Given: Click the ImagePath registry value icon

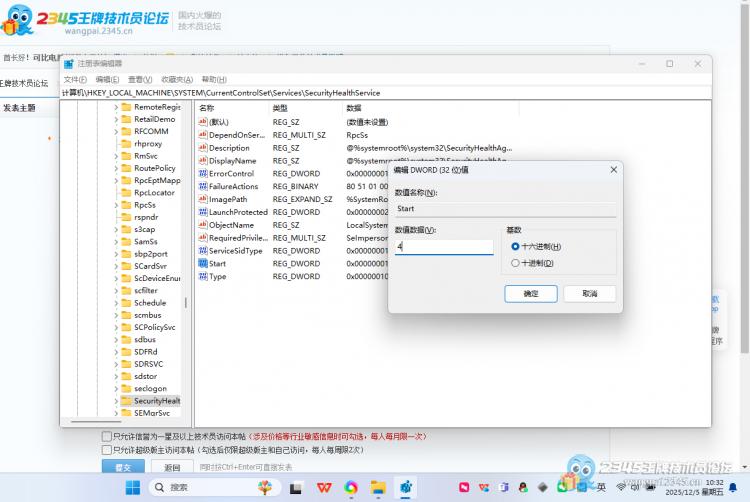Looking at the screenshot, I should click(202, 199).
